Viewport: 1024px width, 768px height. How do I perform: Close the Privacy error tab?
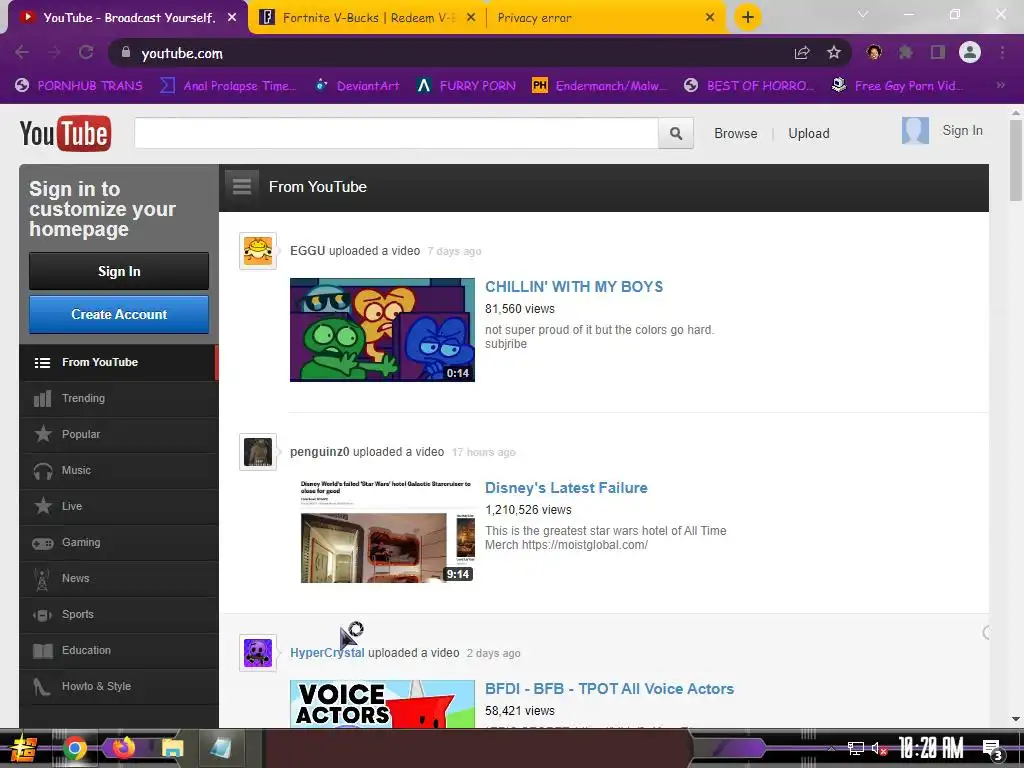[710, 18]
